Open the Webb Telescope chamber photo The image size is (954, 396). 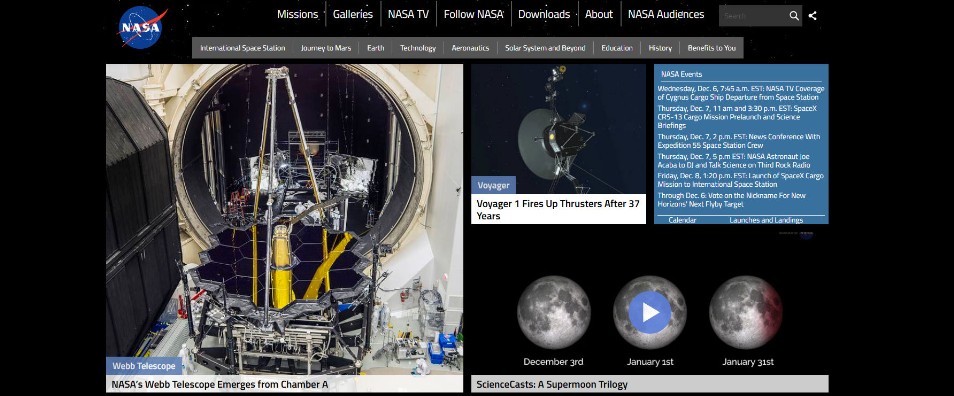click(284, 219)
